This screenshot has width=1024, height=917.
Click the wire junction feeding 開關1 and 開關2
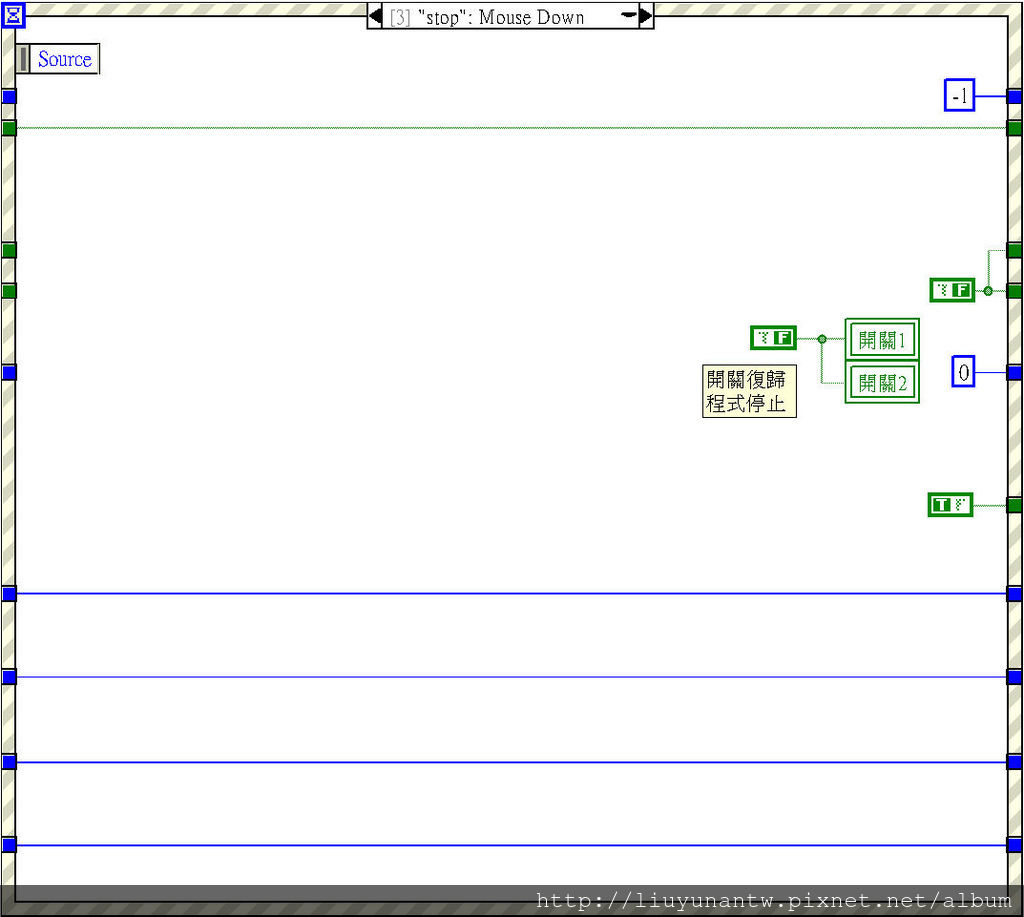[x=822, y=339]
